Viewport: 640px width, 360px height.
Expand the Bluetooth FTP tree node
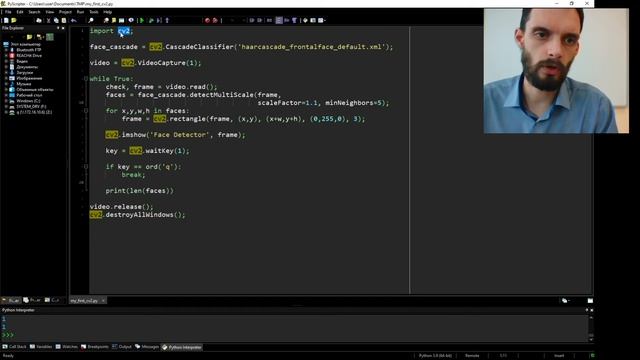pos(7,50)
